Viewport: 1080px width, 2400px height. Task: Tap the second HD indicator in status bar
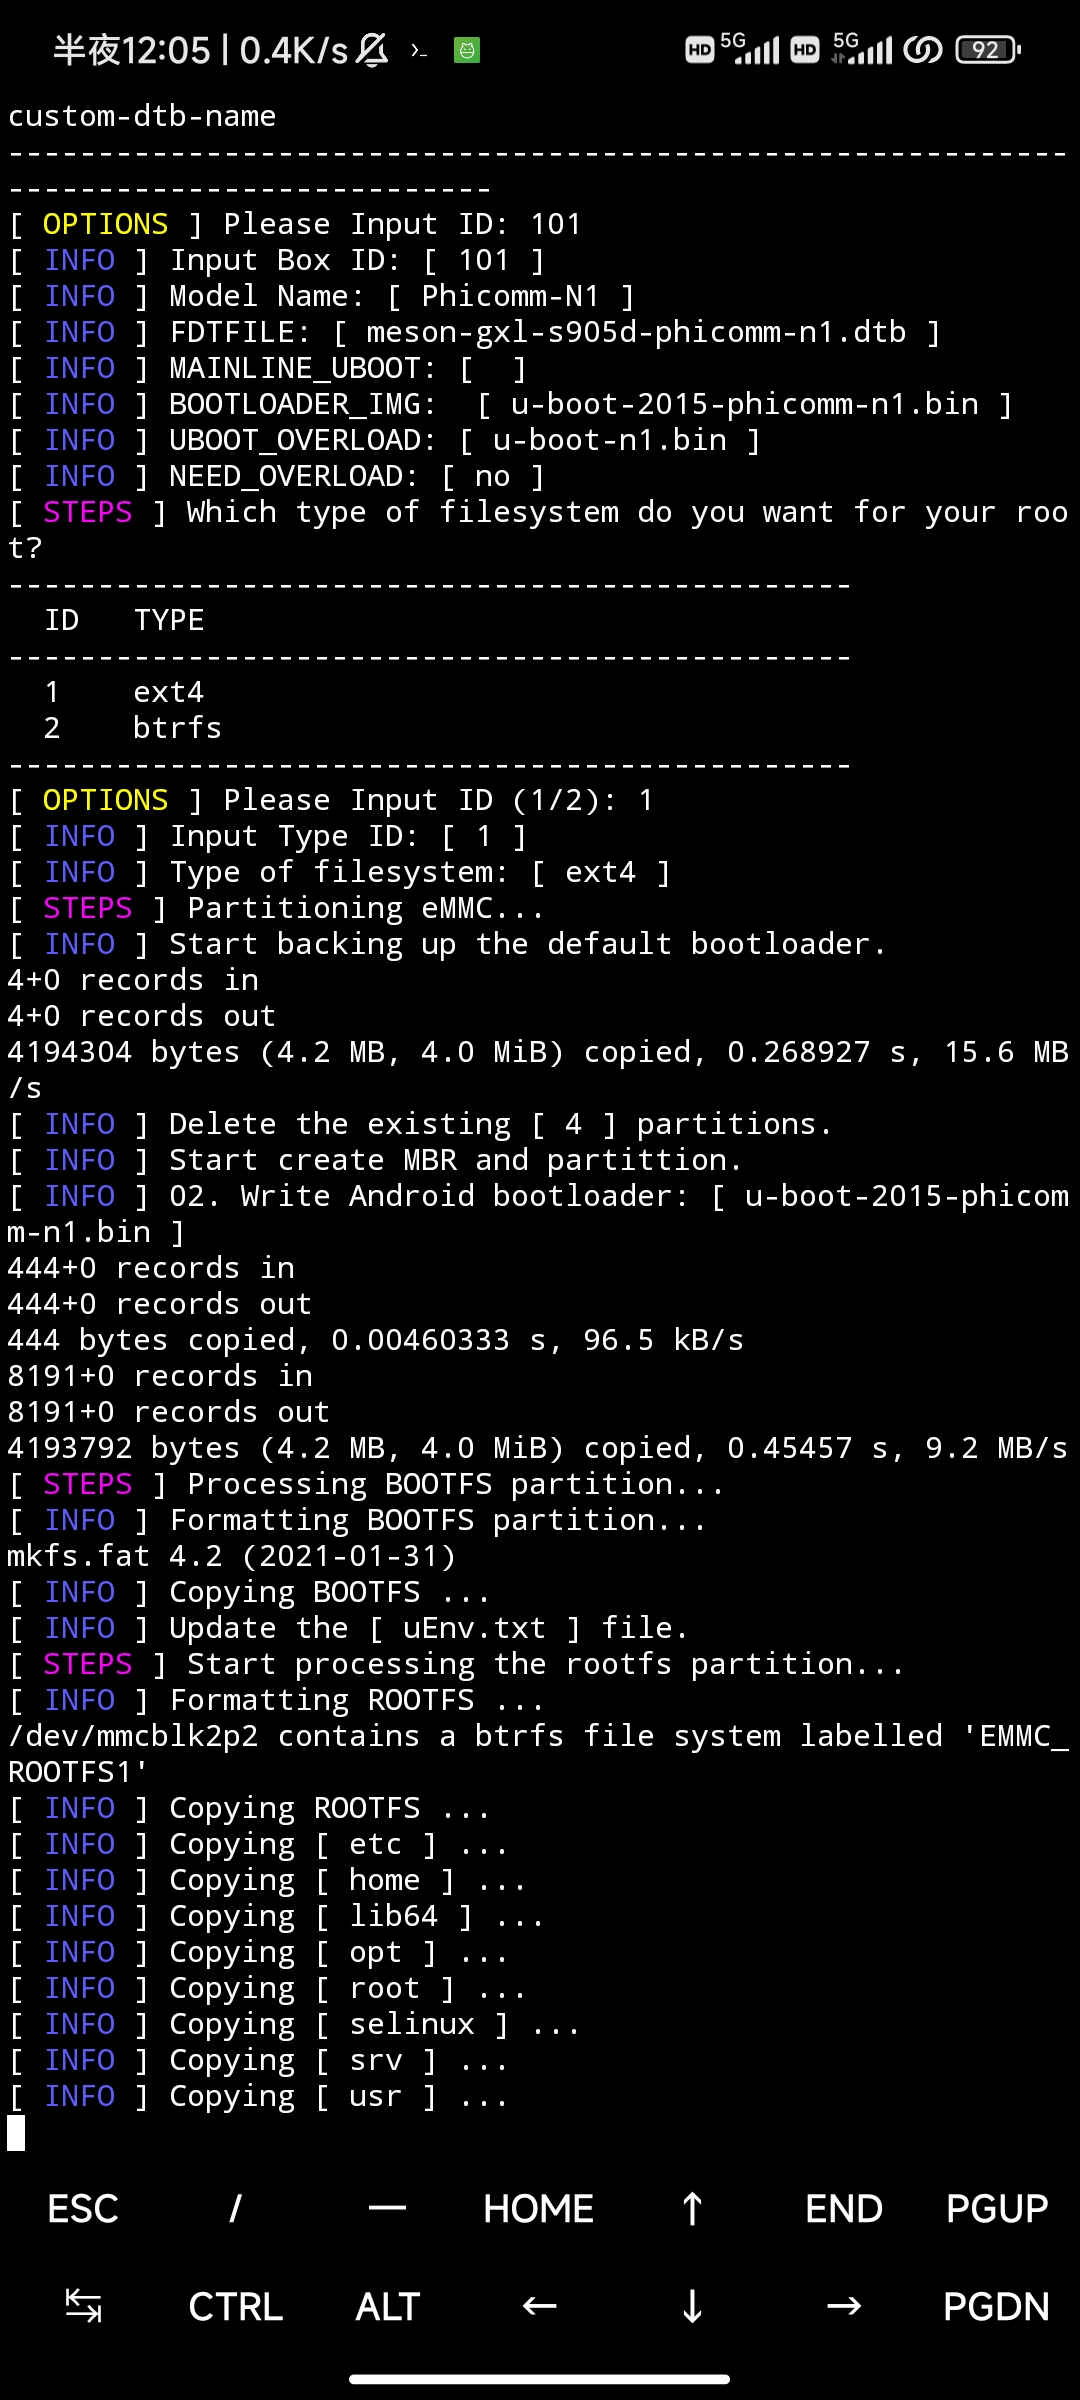click(x=805, y=49)
